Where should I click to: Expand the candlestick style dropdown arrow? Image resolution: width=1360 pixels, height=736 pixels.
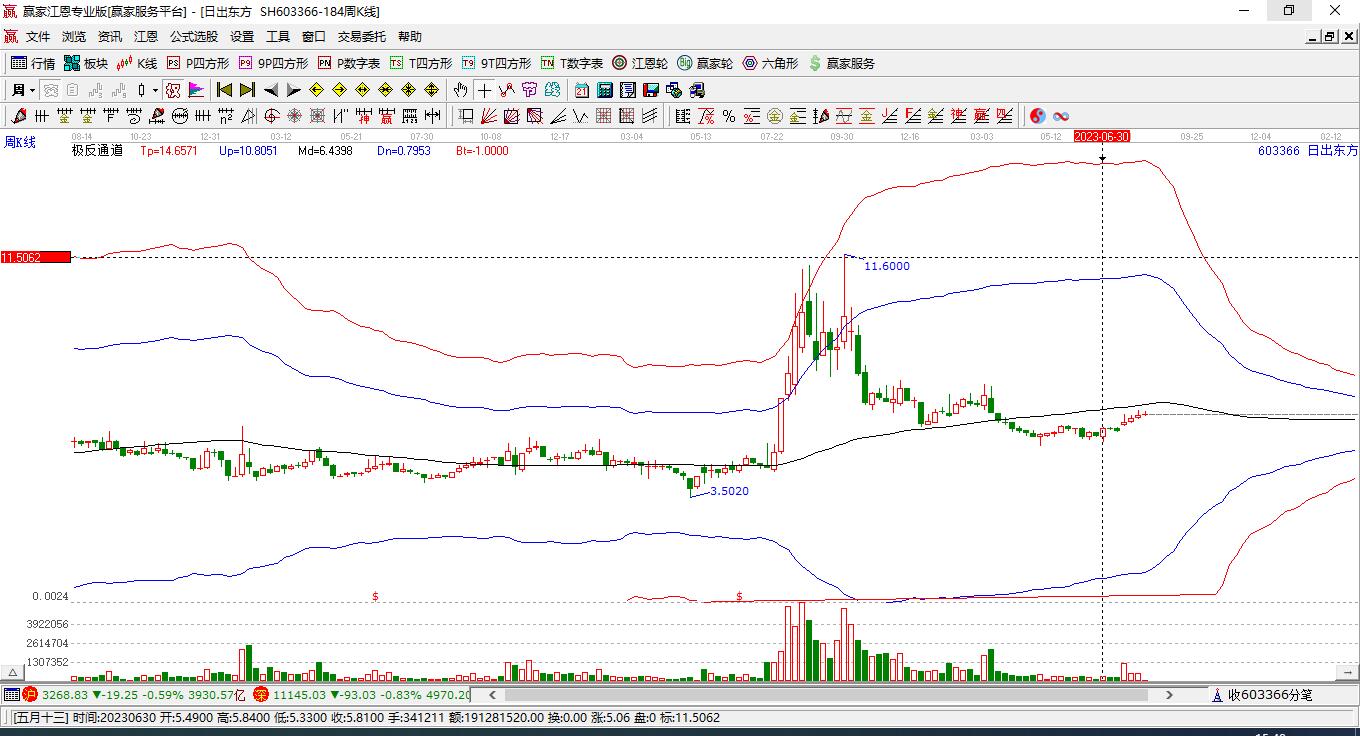[x=155, y=90]
